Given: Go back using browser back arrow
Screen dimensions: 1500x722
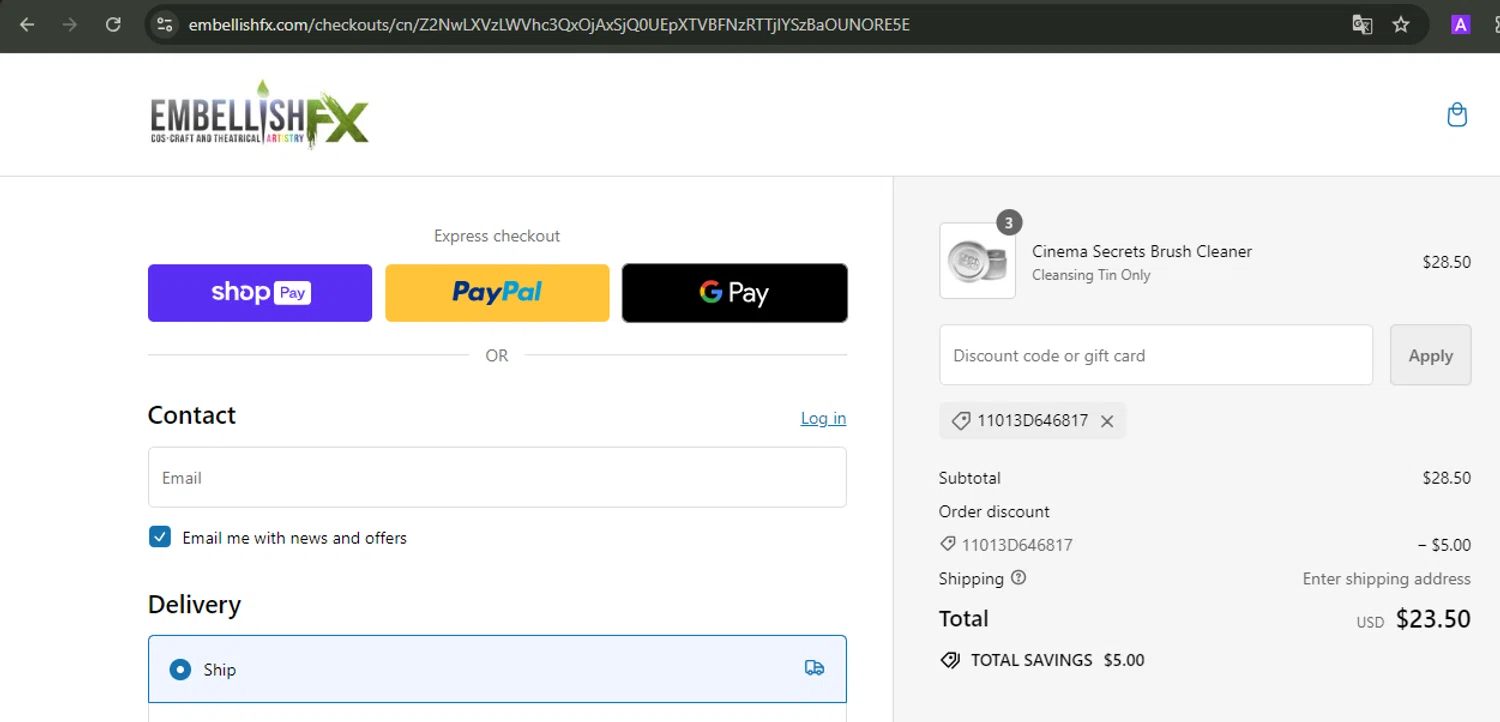Looking at the screenshot, I should click(x=27, y=25).
